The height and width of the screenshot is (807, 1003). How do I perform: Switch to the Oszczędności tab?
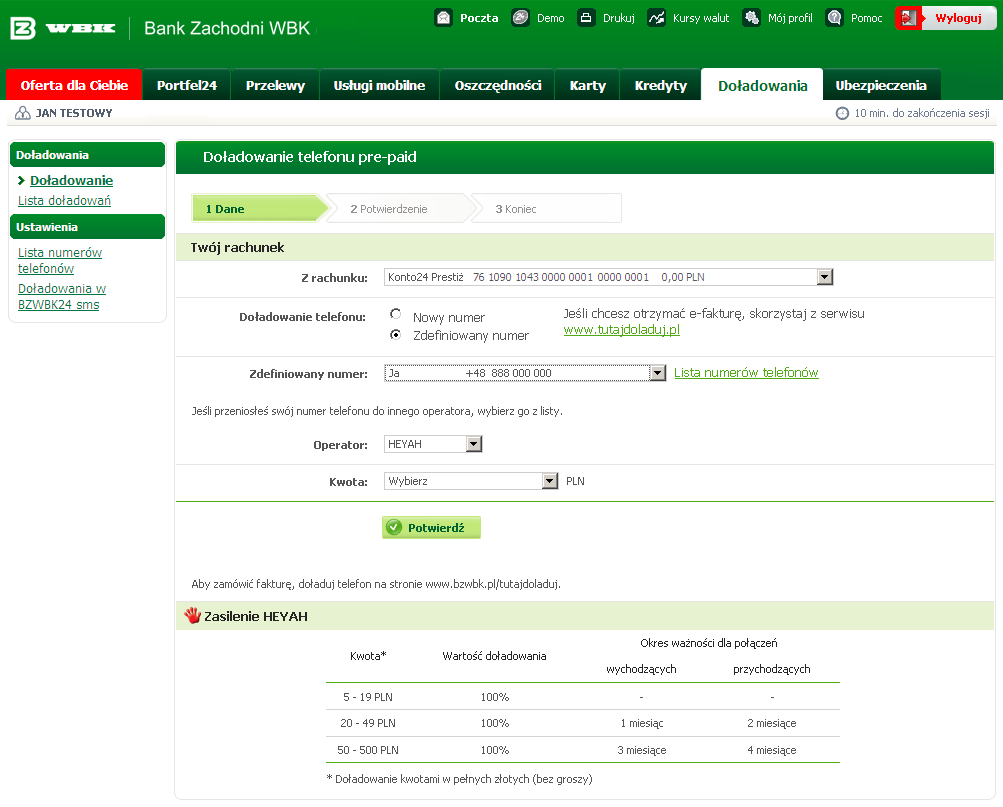pyautogui.click(x=498, y=85)
